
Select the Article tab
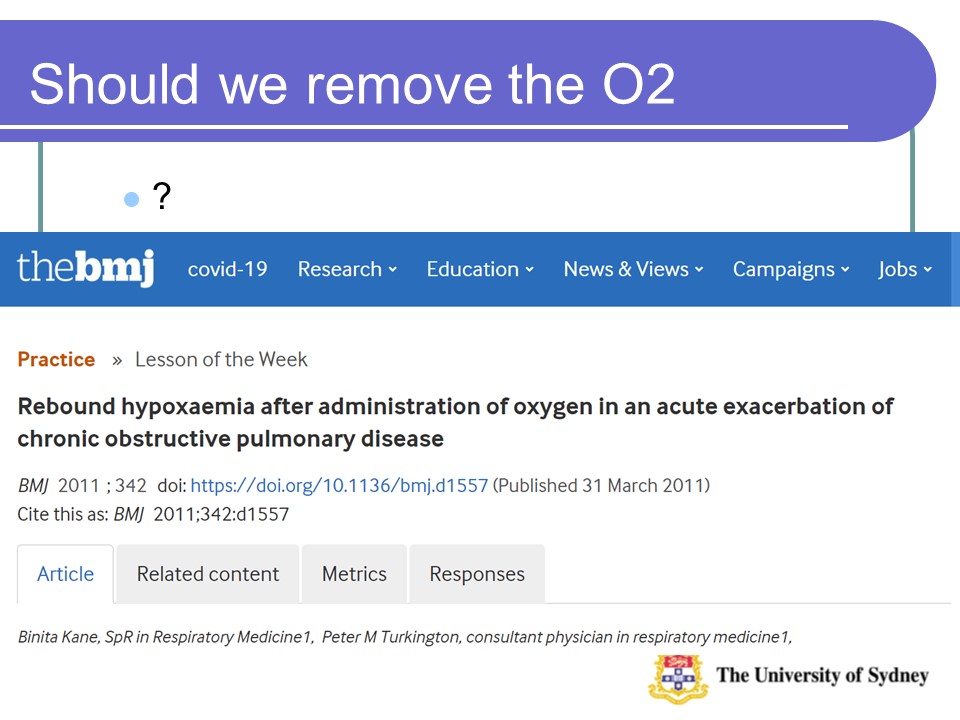coord(65,574)
